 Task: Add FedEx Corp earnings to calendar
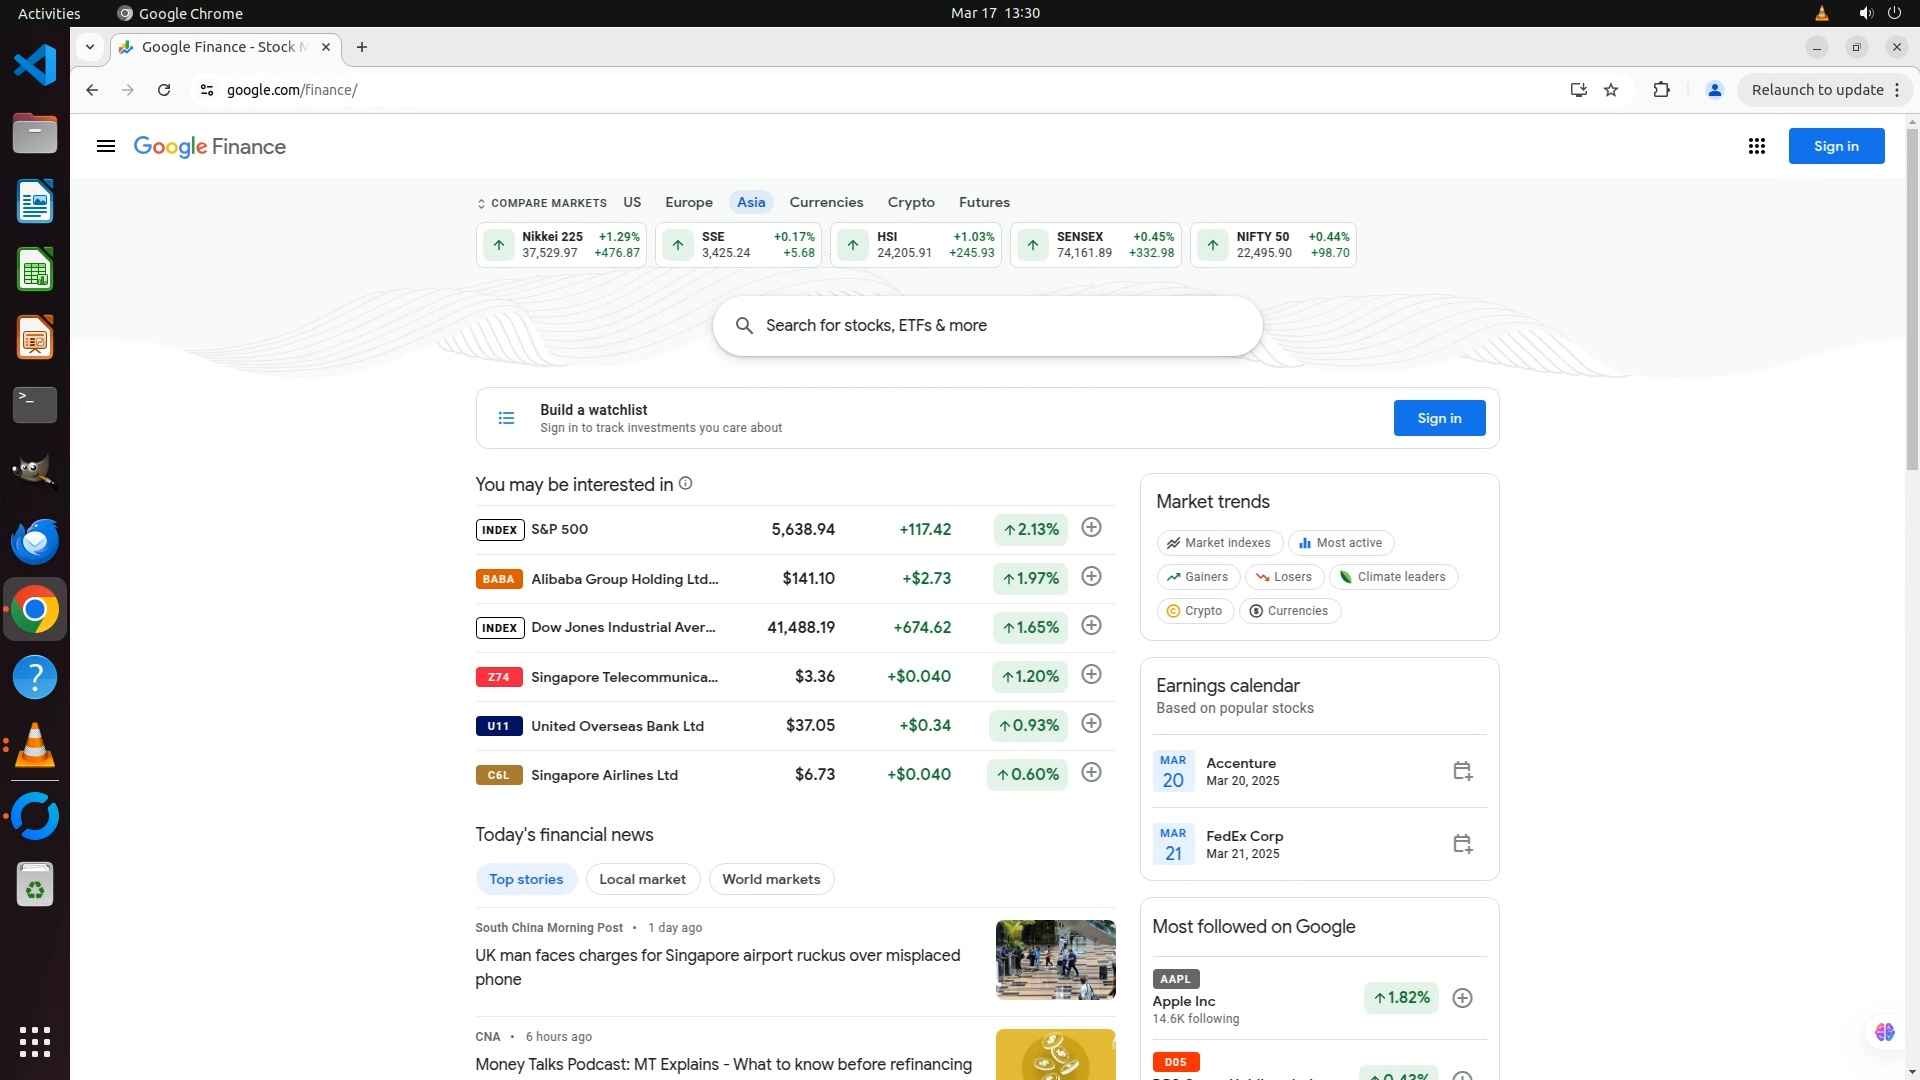(x=1462, y=844)
